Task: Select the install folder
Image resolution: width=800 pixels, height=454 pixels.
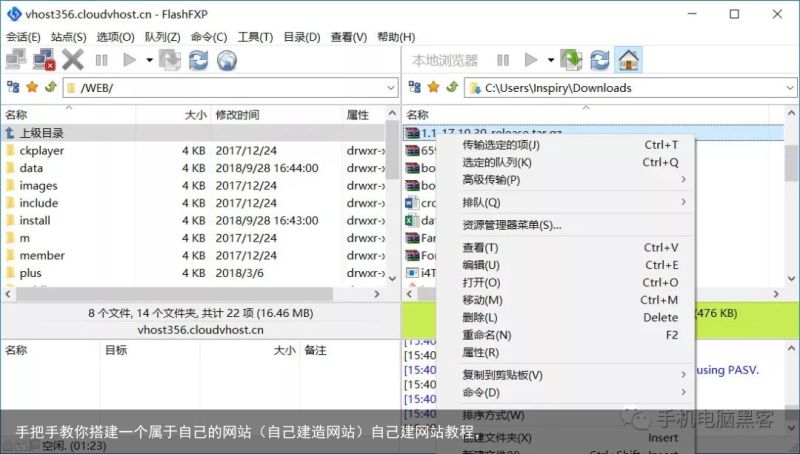Action: 194,220
